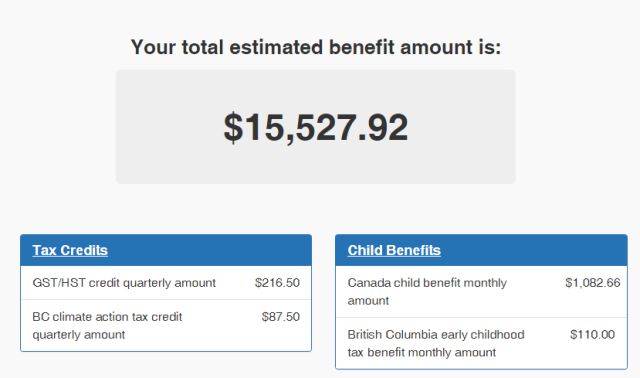Select the GST/HST credit quarterly amount label
640x378 pixels.
tap(124, 283)
